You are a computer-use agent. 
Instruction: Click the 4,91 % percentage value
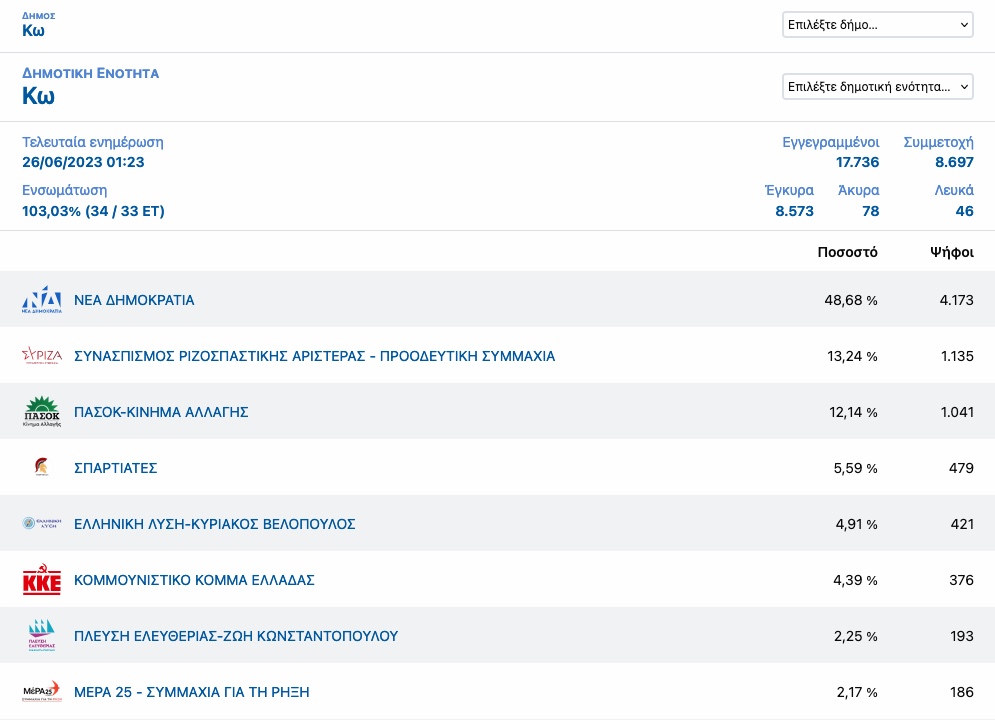(856, 524)
